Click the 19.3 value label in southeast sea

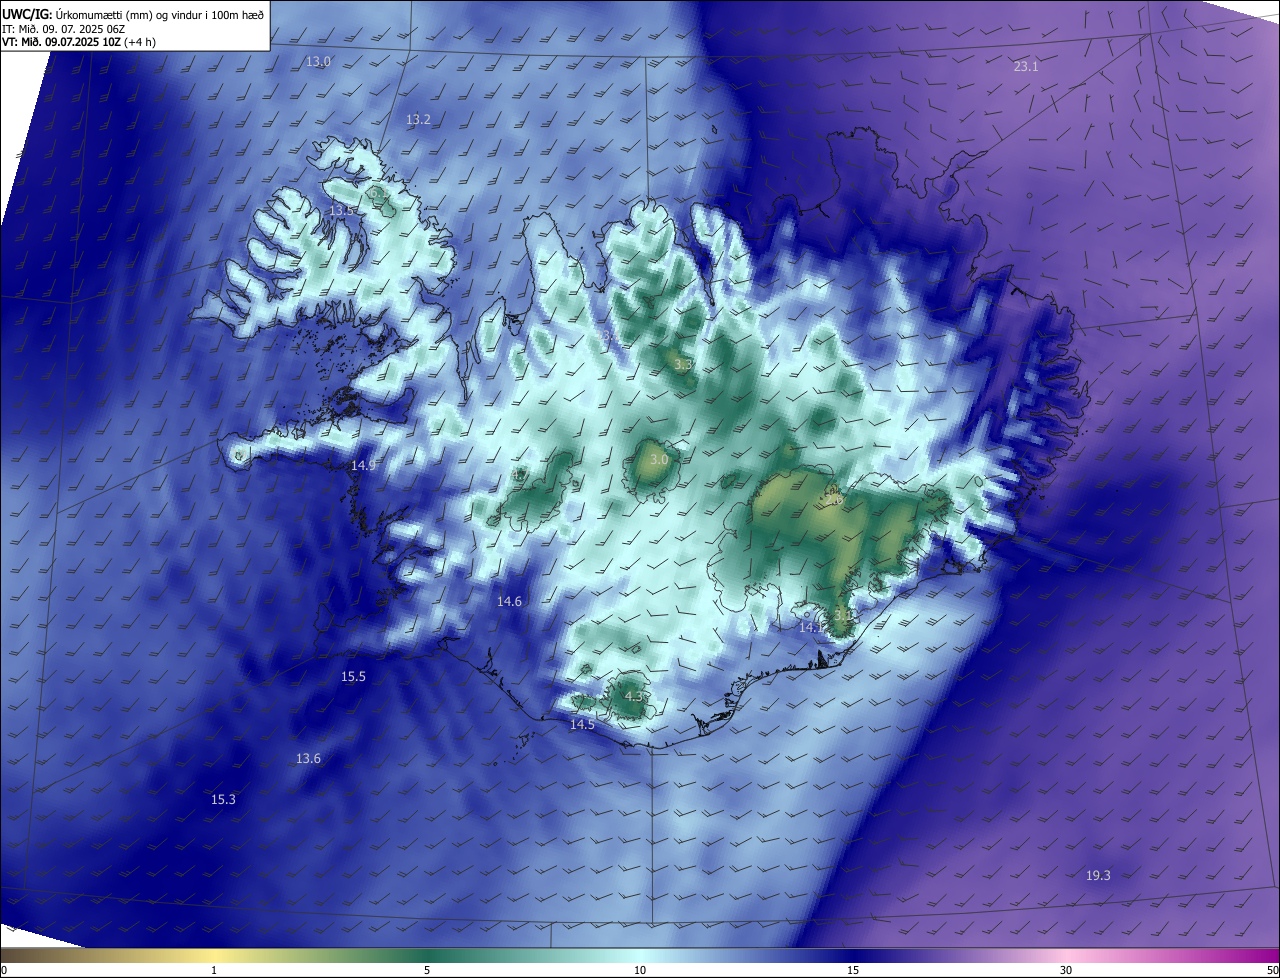click(1098, 876)
